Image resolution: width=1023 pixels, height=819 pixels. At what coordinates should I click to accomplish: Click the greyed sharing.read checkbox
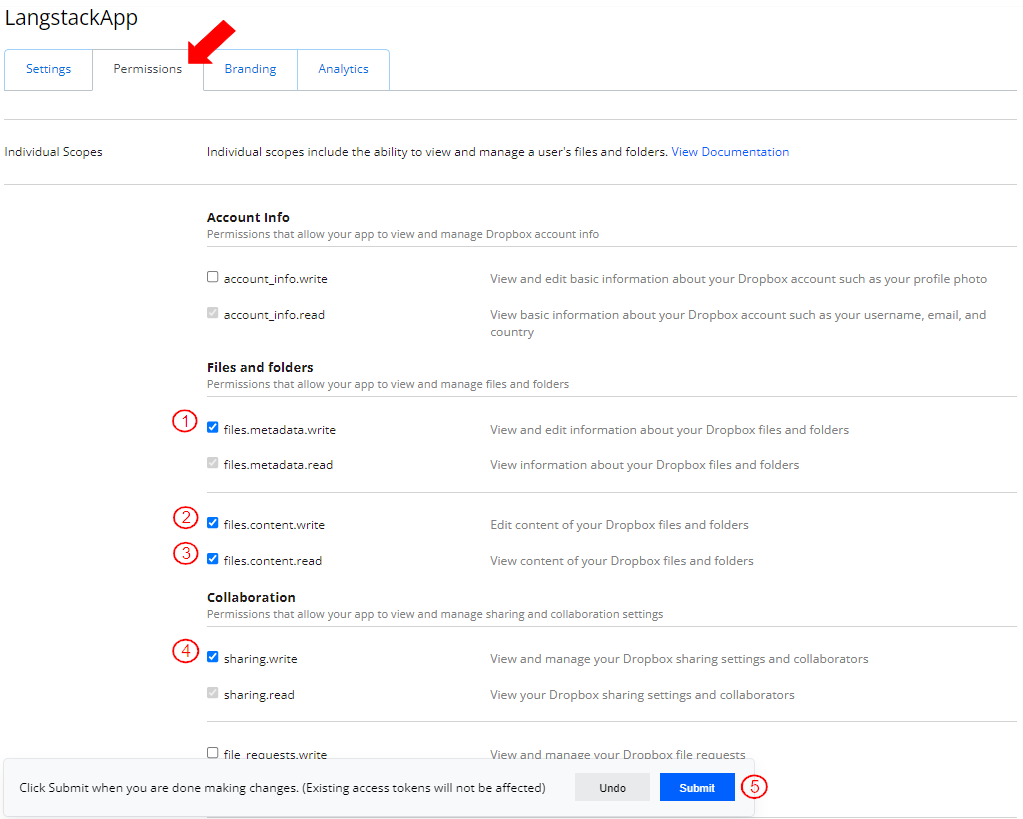213,693
